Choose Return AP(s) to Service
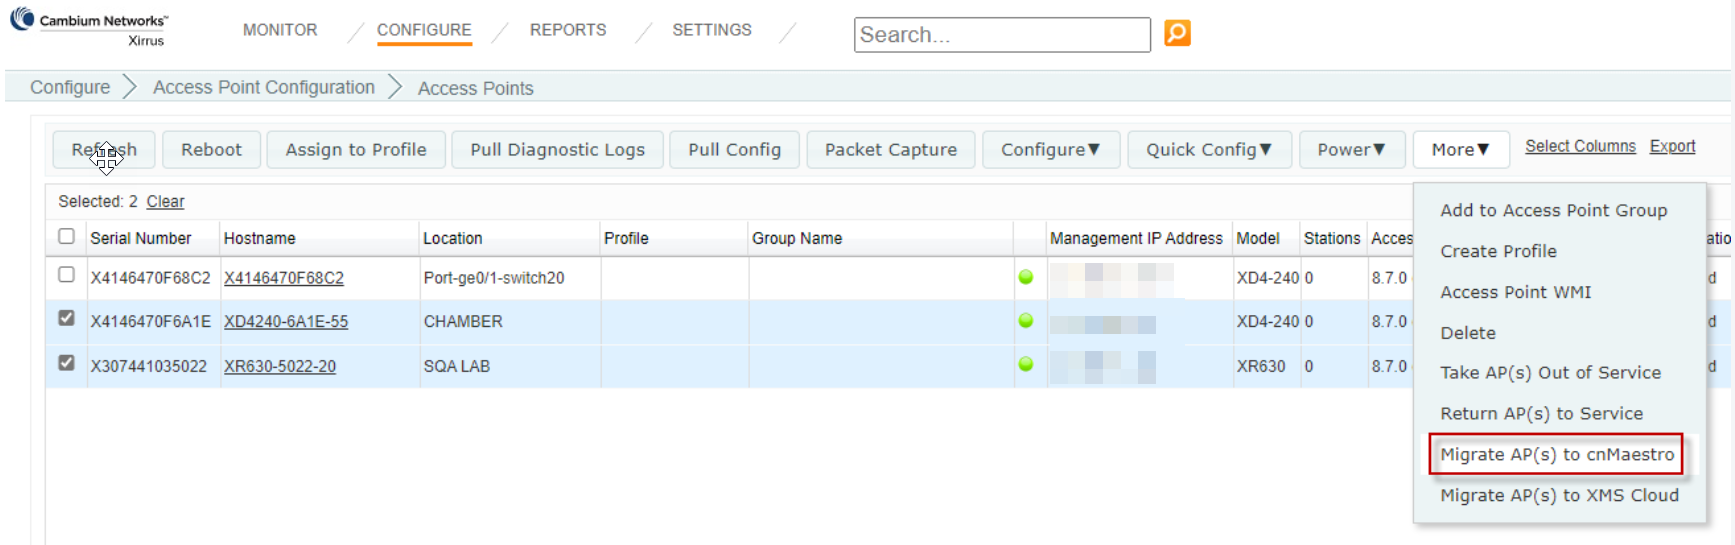Viewport: 1735px width, 545px height. 1541,413
